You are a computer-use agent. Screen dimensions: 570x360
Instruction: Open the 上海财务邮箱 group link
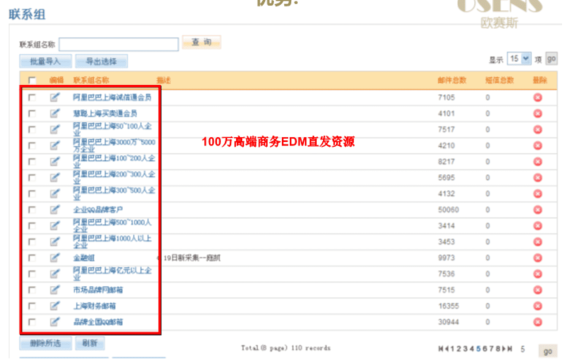(95, 306)
